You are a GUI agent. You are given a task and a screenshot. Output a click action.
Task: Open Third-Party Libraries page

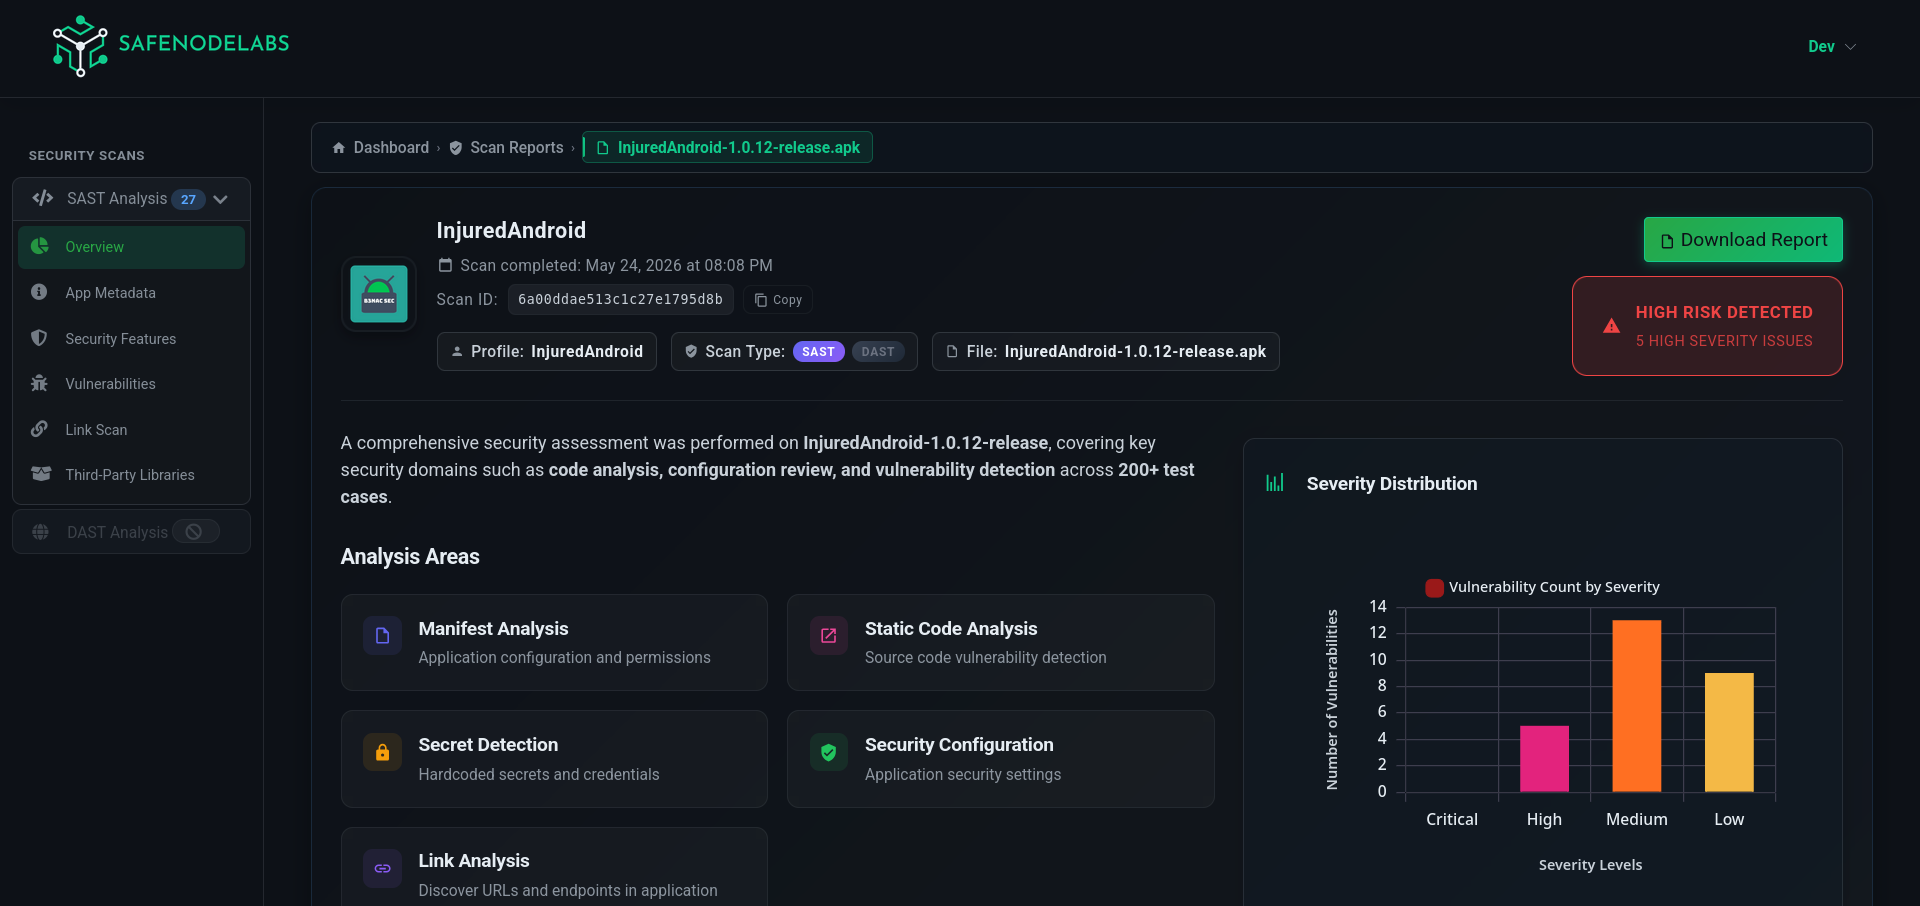pos(131,475)
